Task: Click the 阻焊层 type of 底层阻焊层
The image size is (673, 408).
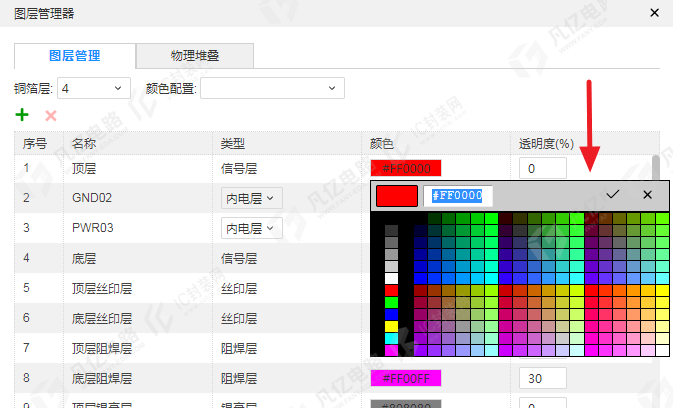Action: coord(239,379)
